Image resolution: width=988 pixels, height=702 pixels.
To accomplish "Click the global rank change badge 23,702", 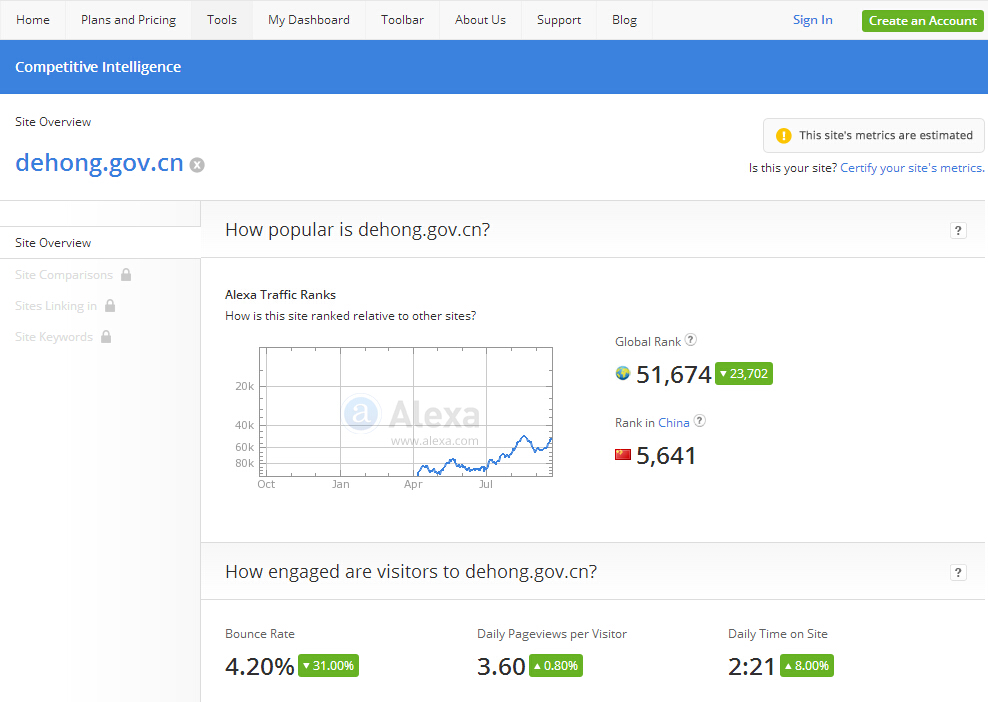I will coord(744,374).
